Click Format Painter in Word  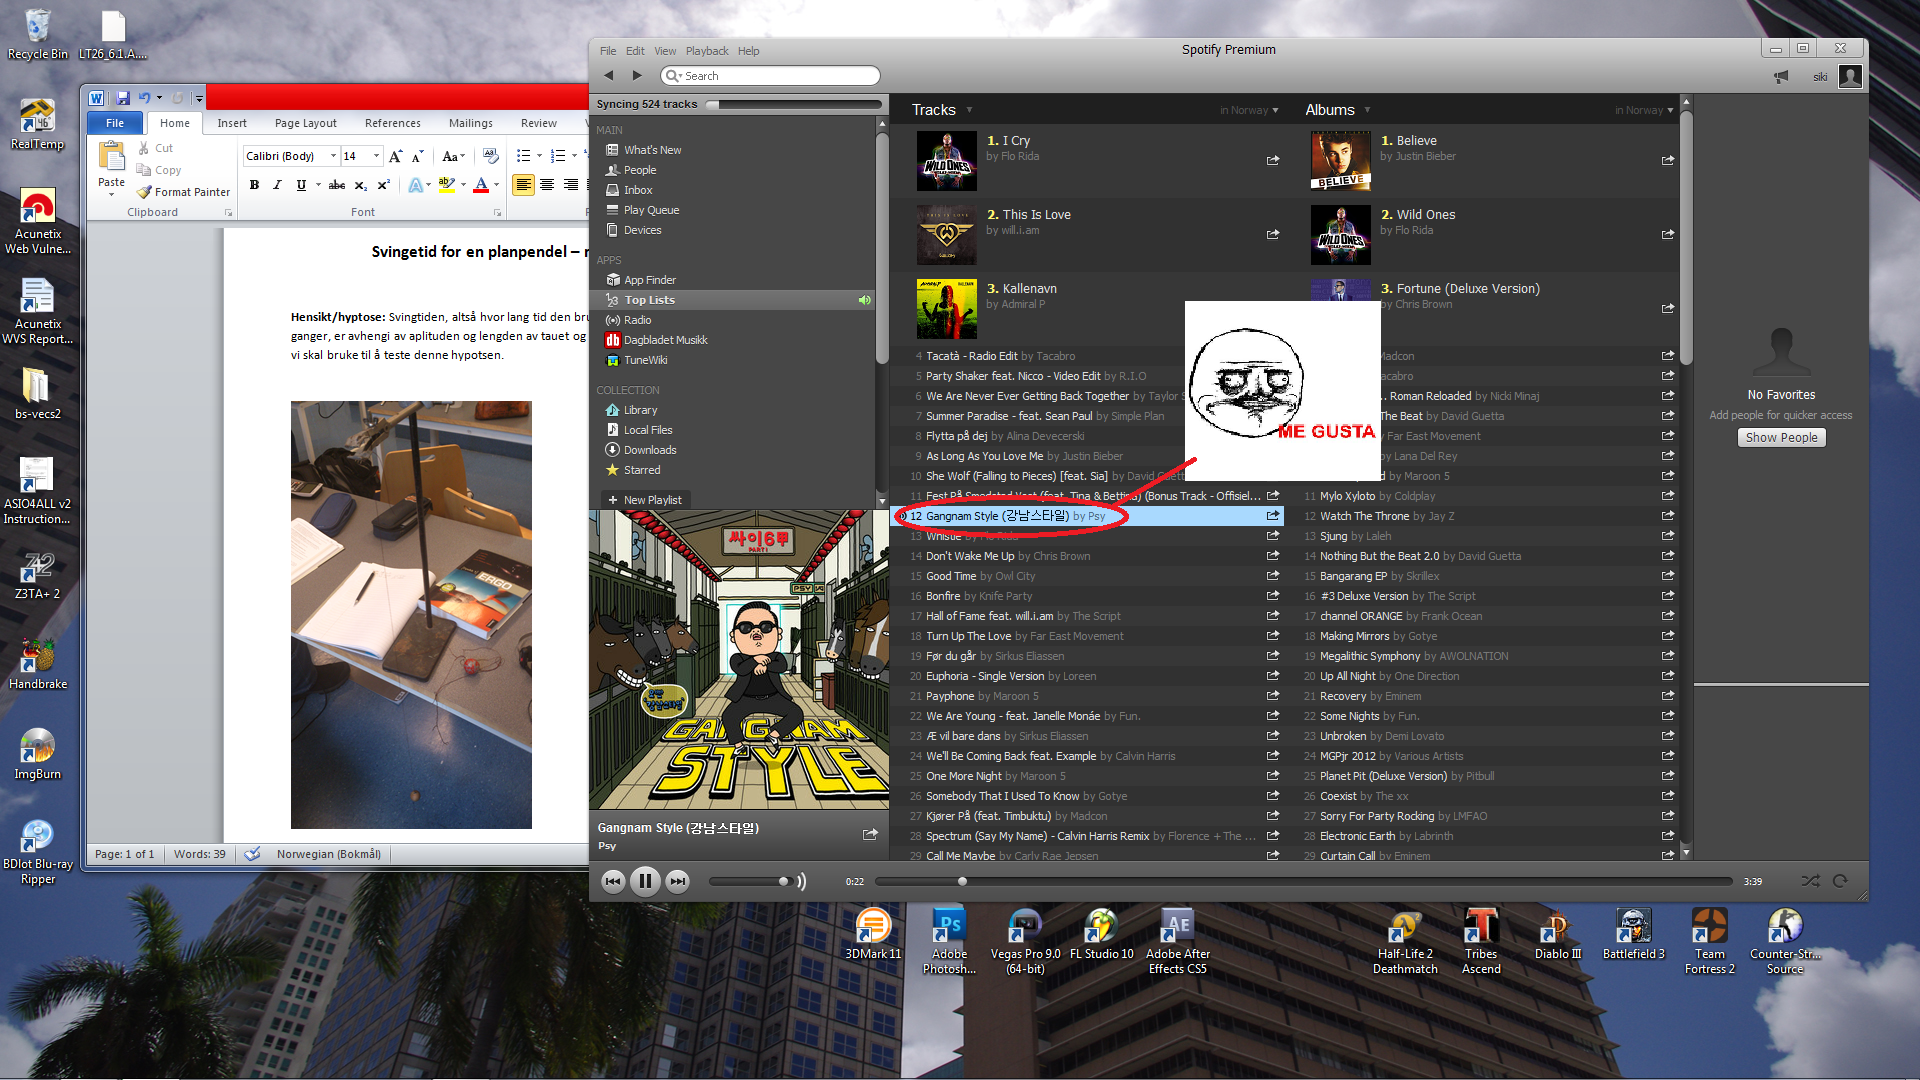pos(184,192)
